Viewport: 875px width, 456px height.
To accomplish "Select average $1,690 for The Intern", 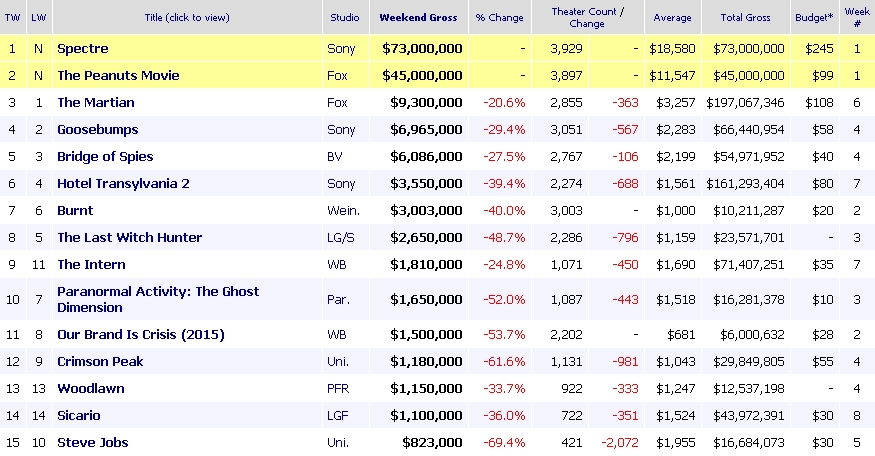I will 676,265.
